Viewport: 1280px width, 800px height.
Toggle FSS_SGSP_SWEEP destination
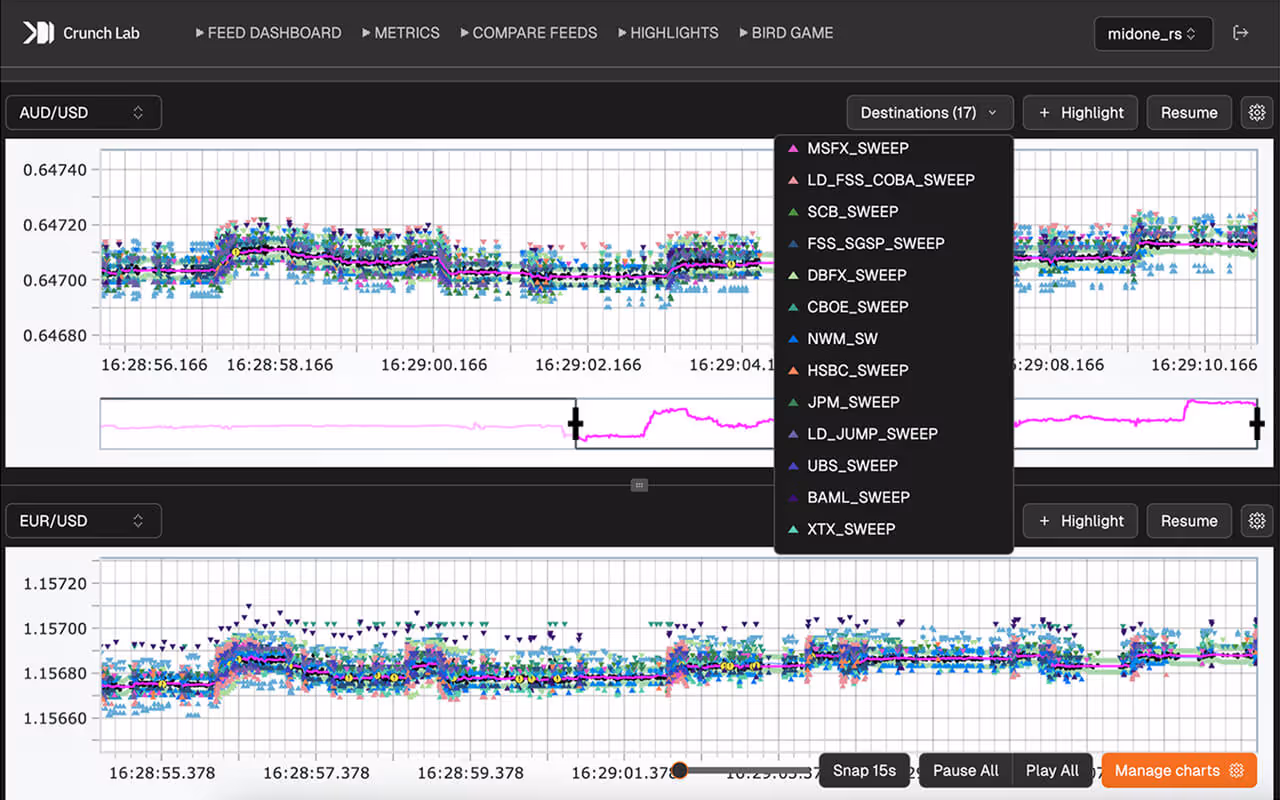[x=894, y=243]
